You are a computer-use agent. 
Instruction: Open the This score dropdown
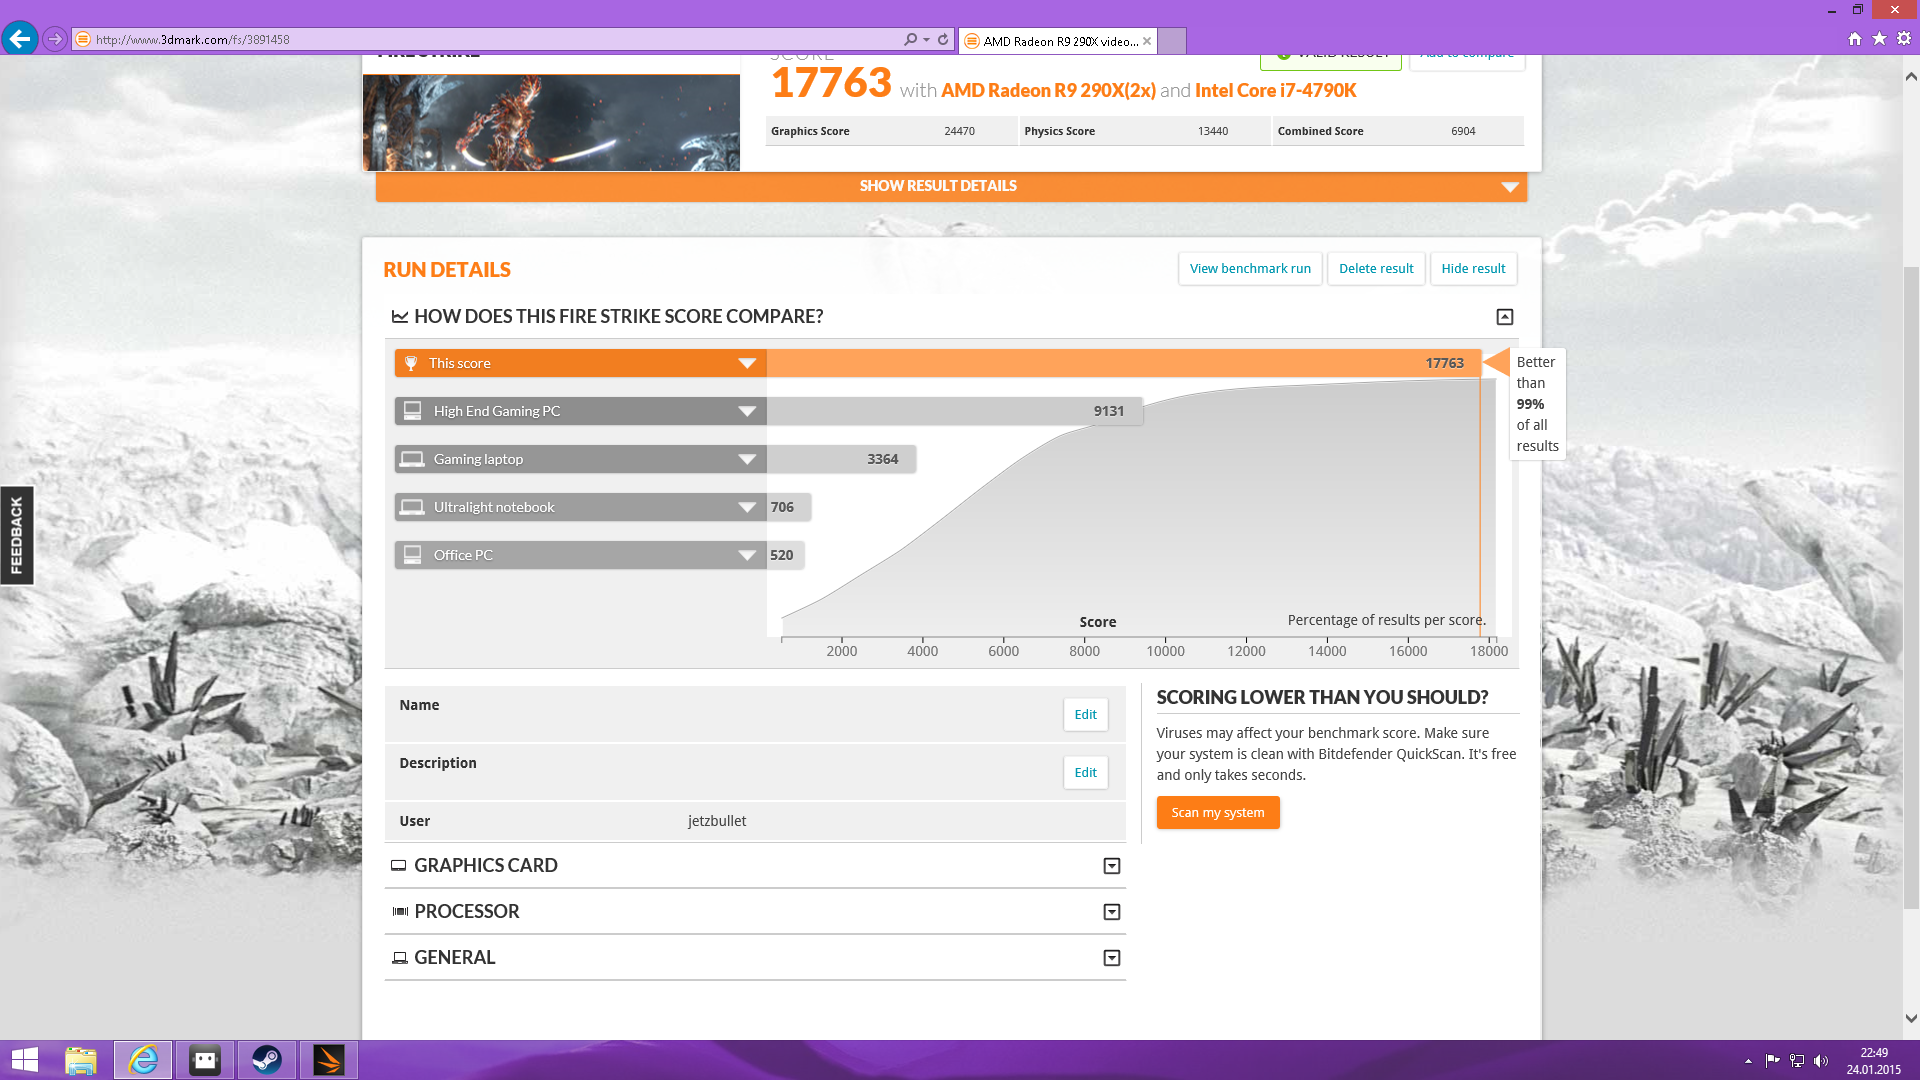coord(746,363)
